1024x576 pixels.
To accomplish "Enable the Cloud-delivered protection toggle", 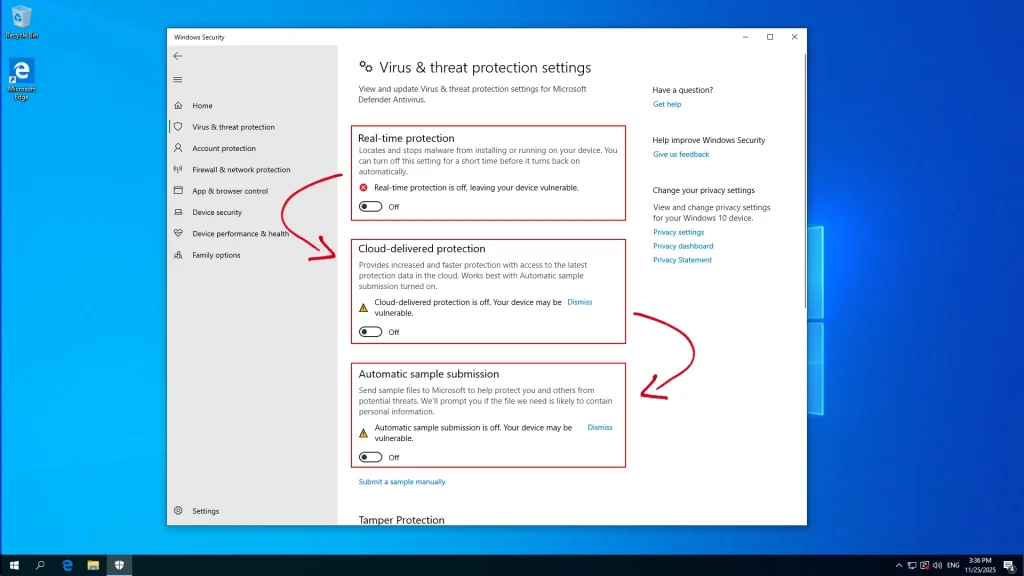I will 370,329.
